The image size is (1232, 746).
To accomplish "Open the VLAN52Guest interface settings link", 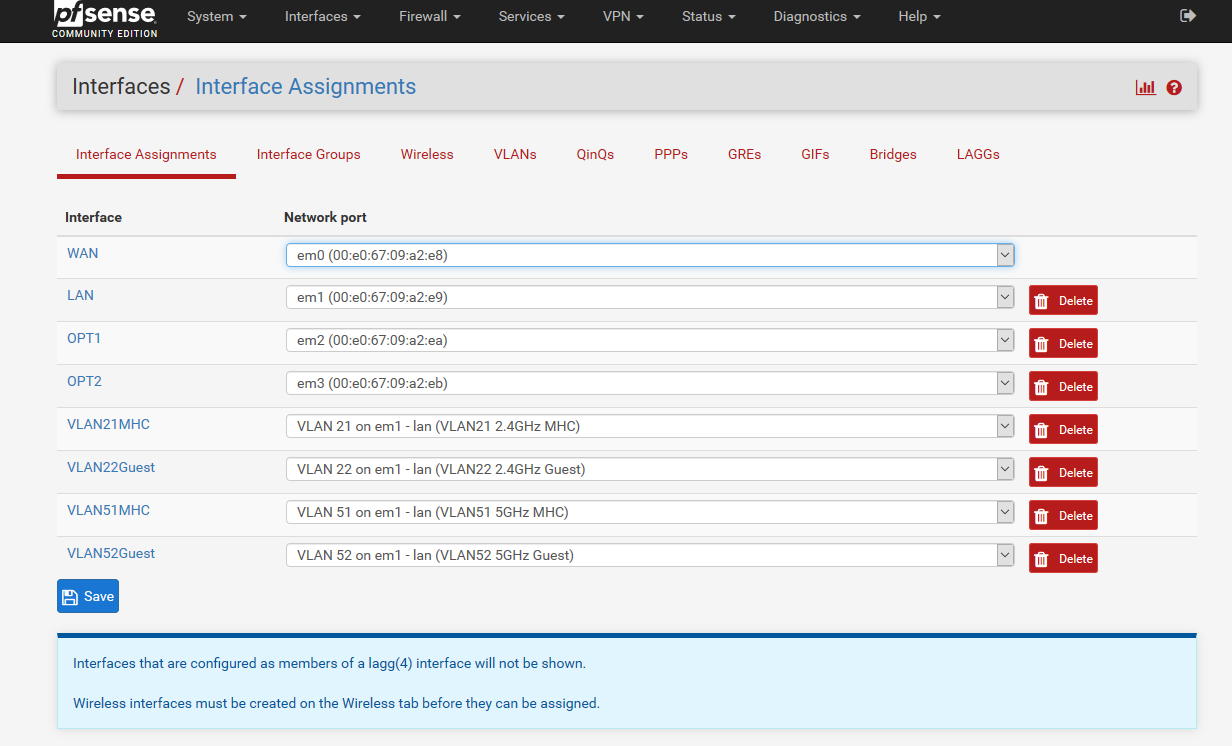I will tap(111, 553).
